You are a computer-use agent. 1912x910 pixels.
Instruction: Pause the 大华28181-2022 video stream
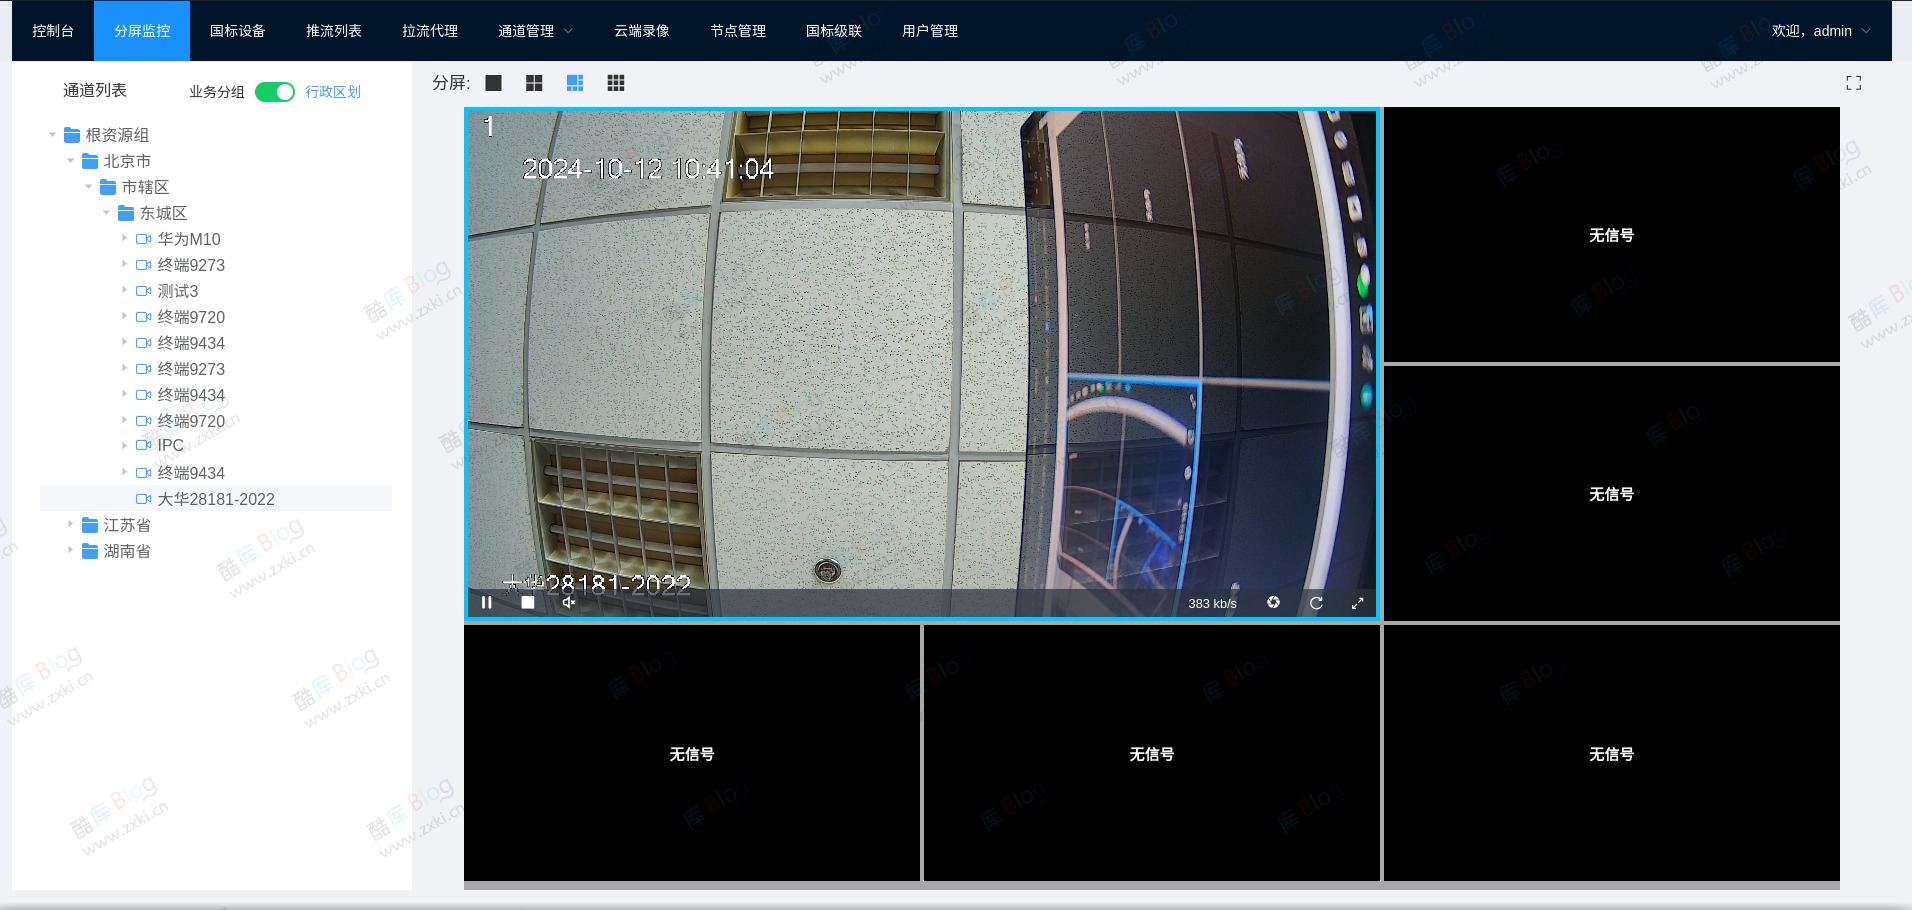[x=487, y=602]
